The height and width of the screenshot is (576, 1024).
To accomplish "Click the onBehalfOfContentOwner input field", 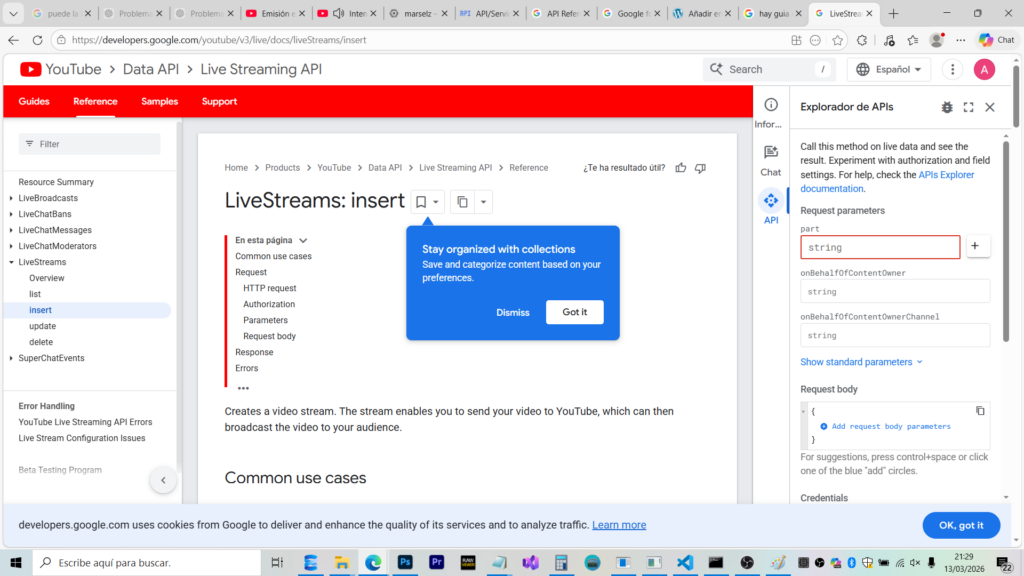I will pyautogui.click(x=894, y=291).
